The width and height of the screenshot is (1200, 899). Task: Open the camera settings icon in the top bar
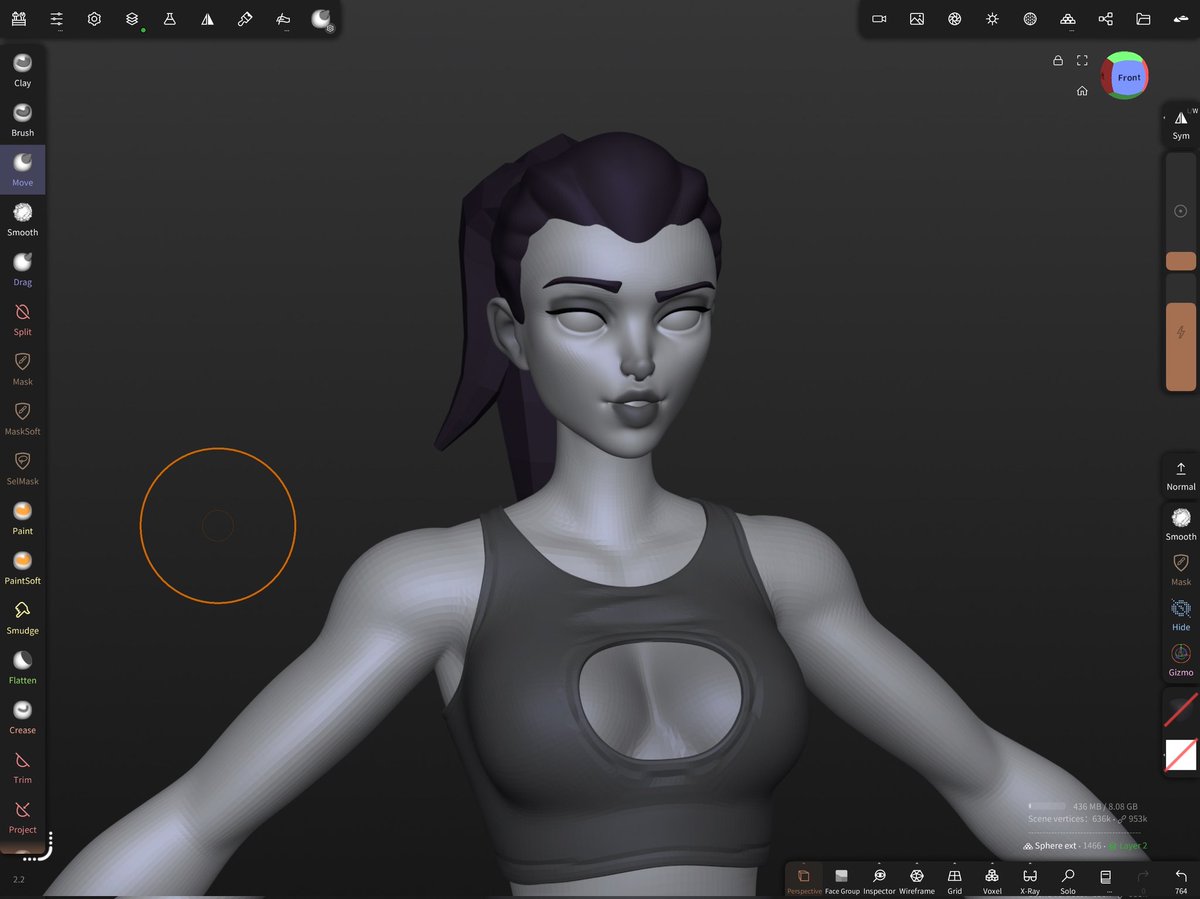(x=878, y=18)
